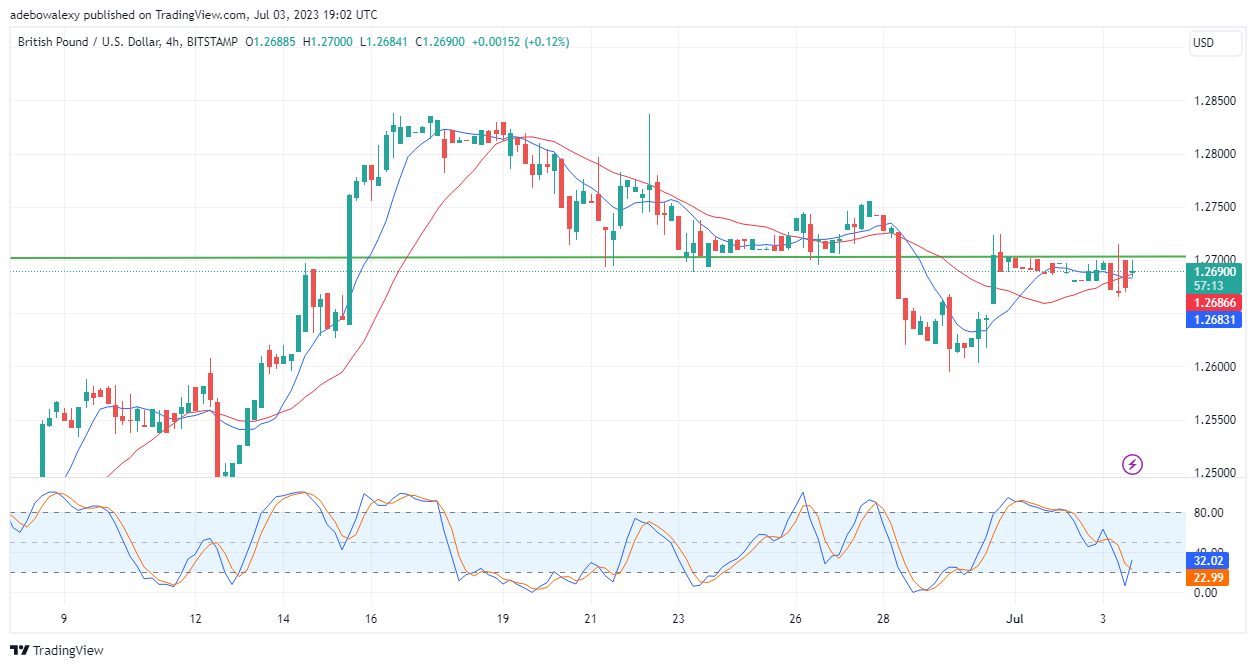Image resolution: width=1256 pixels, height=668 pixels.
Task: Click the green horizontal resistance line
Action: (x=597, y=257)
